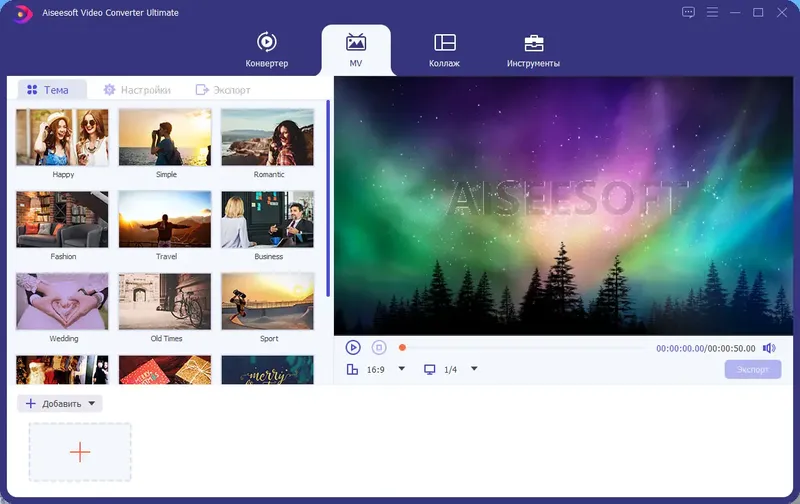Image resolution: width=800 pixels, height=504 pixels.
Task: Open the Инструменты toolbox tab
Action: [x=533, y=50]
